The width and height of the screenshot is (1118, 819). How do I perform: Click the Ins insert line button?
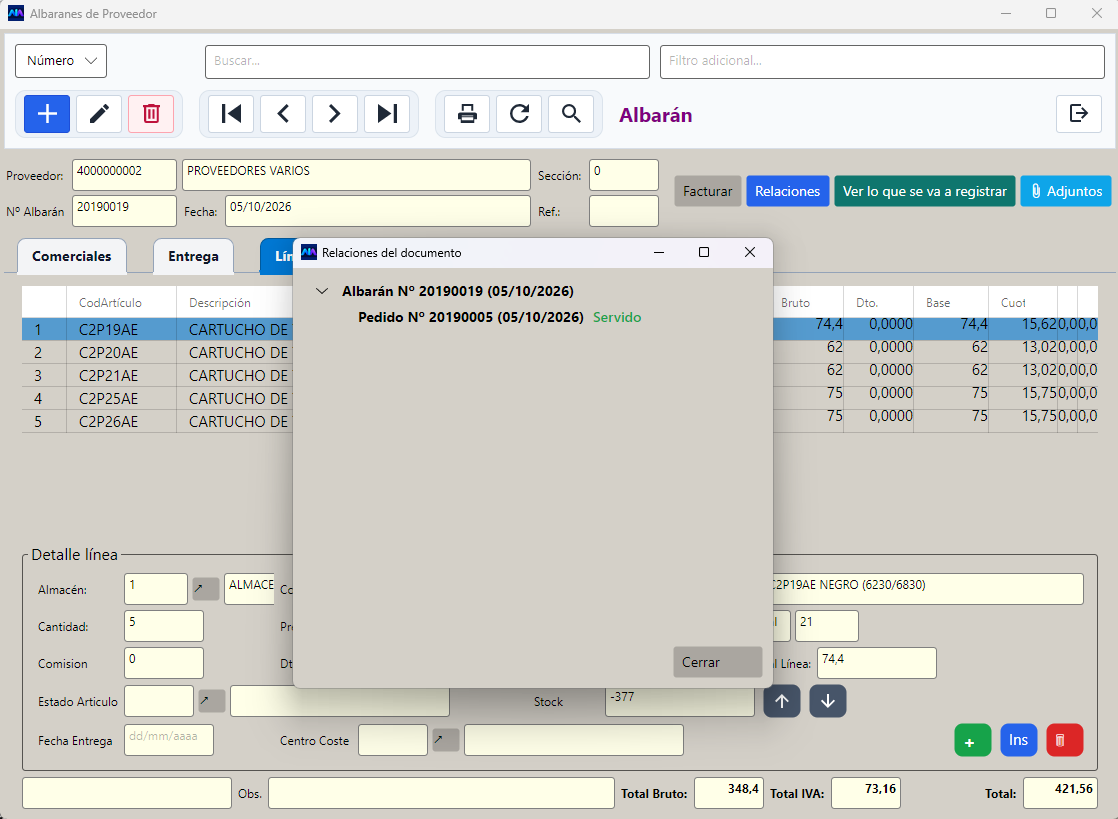pos(1018,741)
